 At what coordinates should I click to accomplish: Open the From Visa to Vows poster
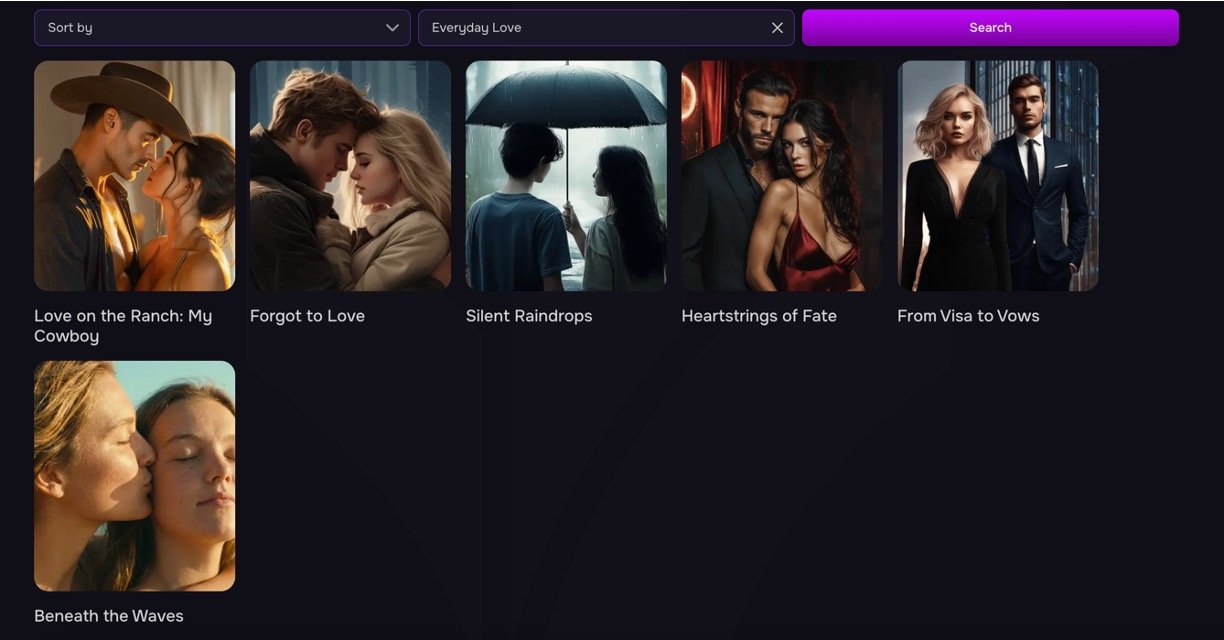[x=997, y=176]
